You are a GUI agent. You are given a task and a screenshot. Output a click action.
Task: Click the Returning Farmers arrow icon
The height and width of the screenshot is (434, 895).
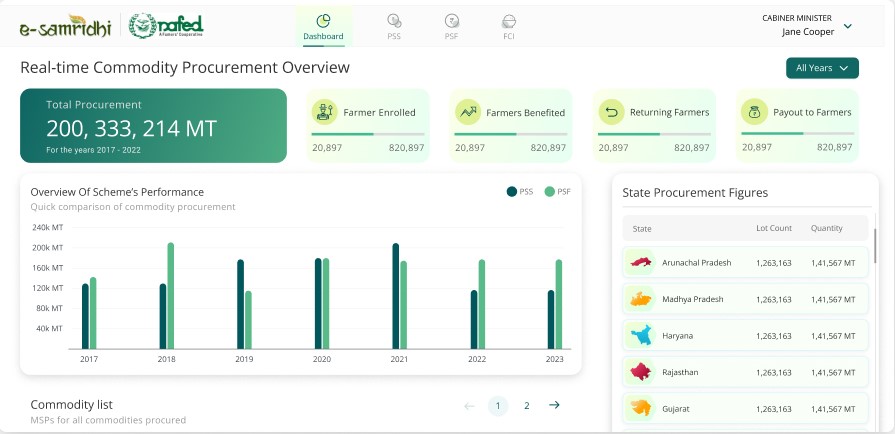click(611, 113)
